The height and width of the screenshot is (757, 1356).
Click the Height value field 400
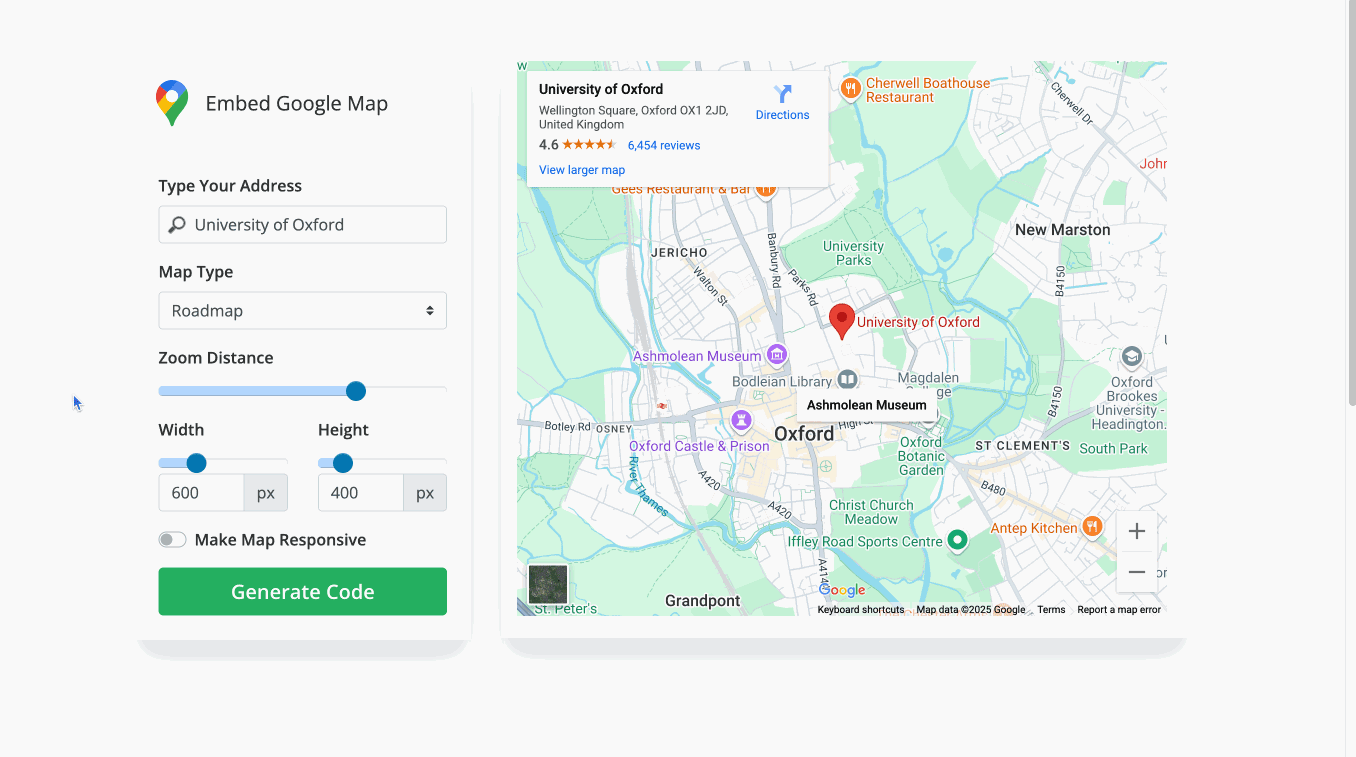361,493
